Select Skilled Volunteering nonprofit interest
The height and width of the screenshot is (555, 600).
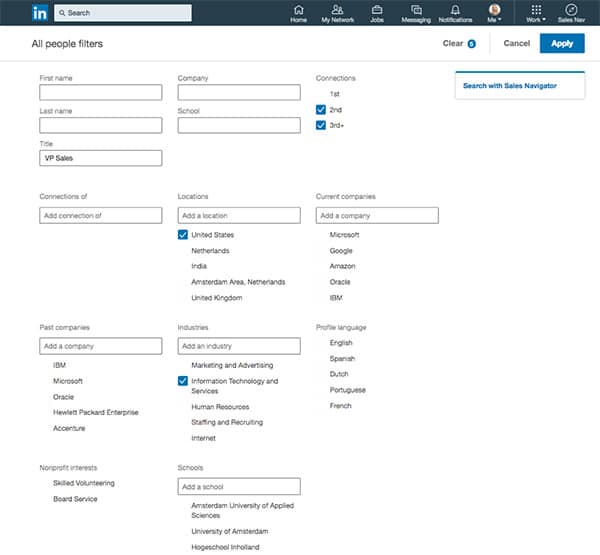point(84,483)
